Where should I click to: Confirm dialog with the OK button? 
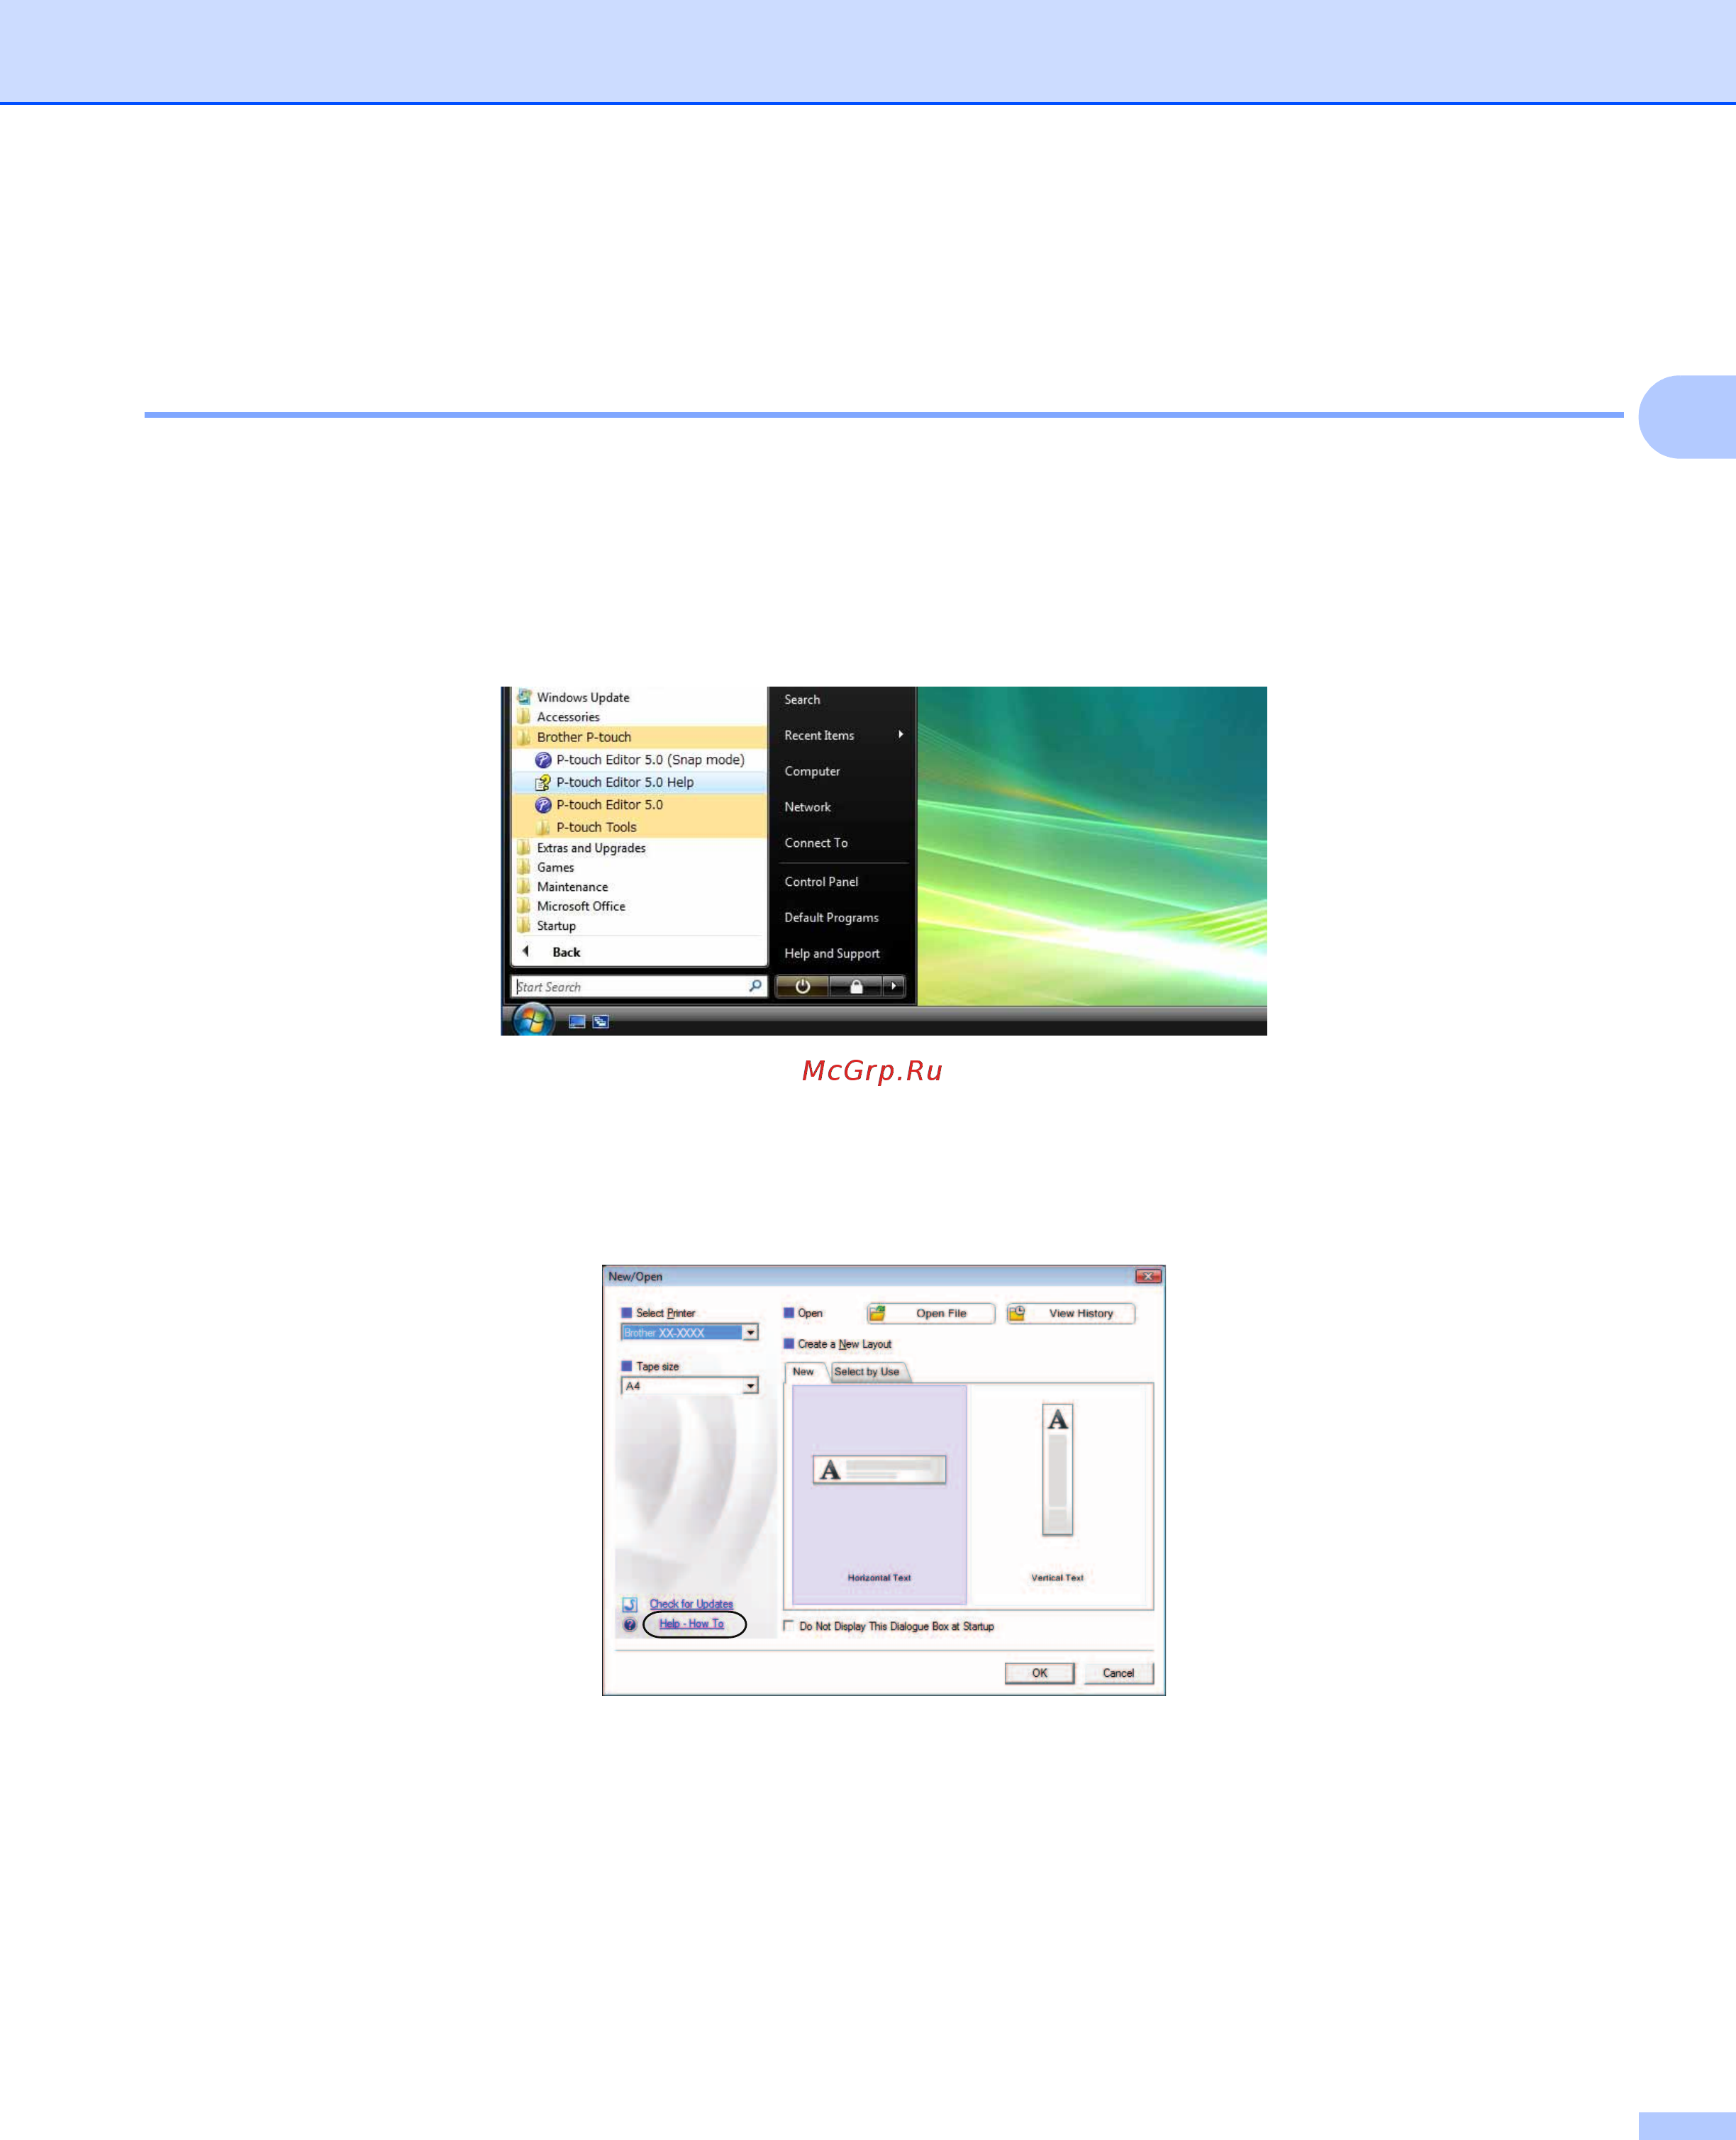(x=1040, y=1673)
